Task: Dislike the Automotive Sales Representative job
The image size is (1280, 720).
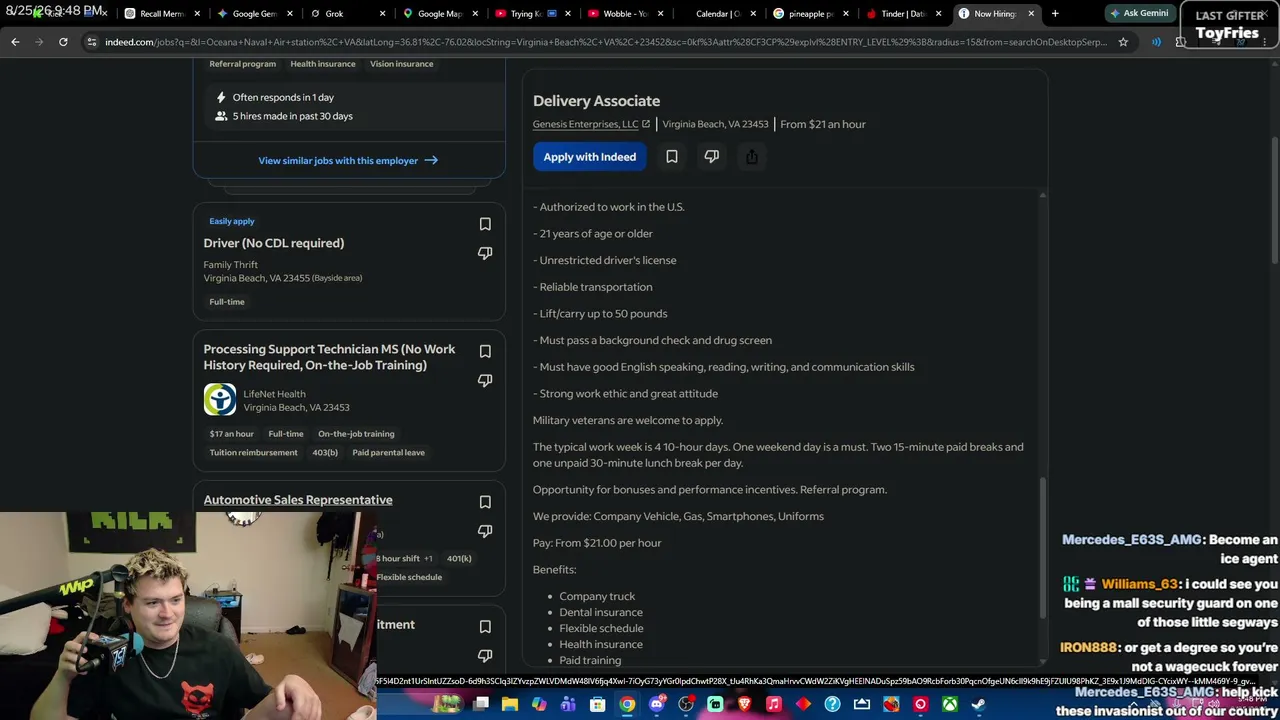Action: click(485, 531)
